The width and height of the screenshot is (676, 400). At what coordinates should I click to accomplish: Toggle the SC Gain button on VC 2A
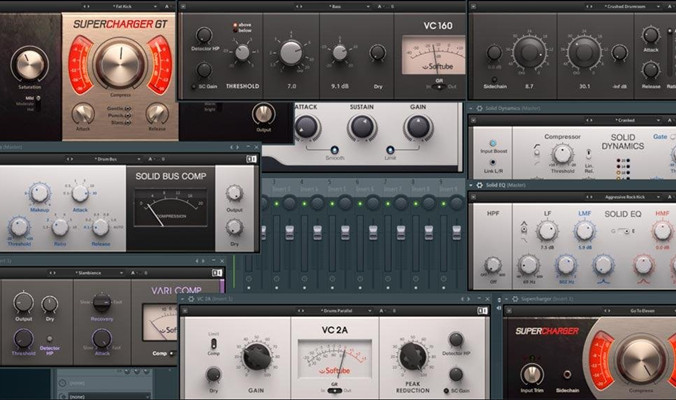(x=446, y=391)
